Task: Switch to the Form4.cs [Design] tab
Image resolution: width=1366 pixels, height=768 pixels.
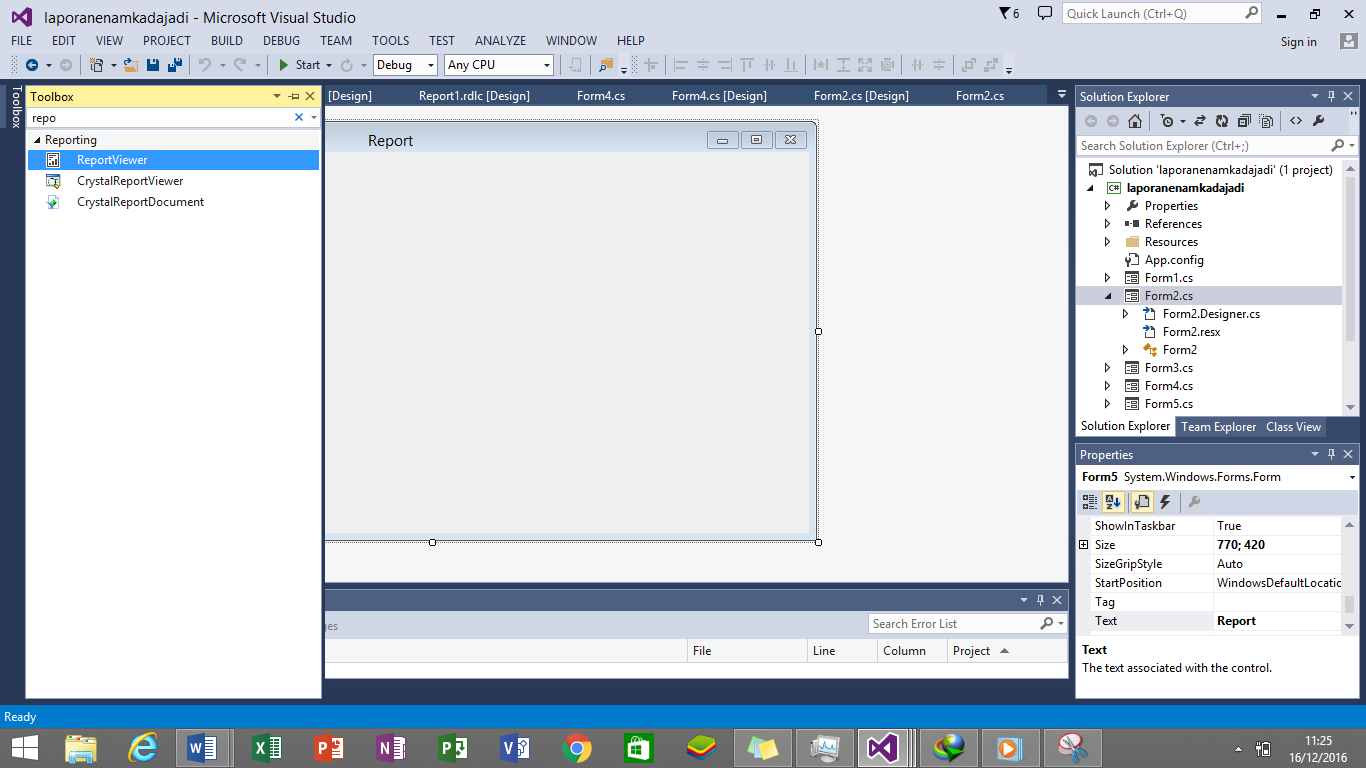Action: pos(719,95)
